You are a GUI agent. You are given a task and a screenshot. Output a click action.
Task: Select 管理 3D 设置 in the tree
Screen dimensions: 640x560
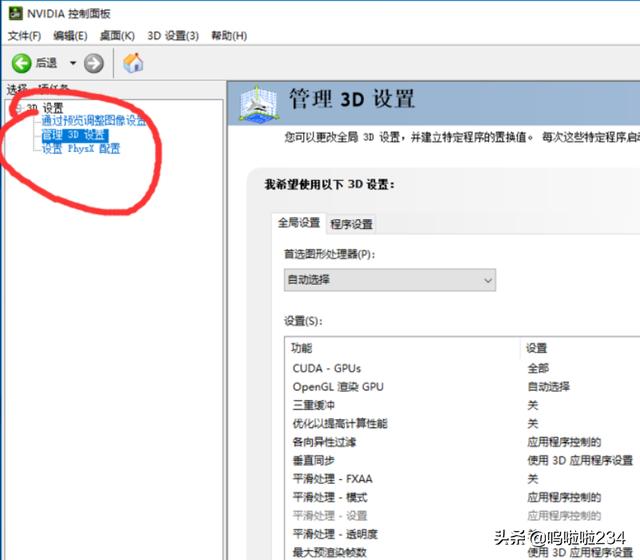click(75, 135)
